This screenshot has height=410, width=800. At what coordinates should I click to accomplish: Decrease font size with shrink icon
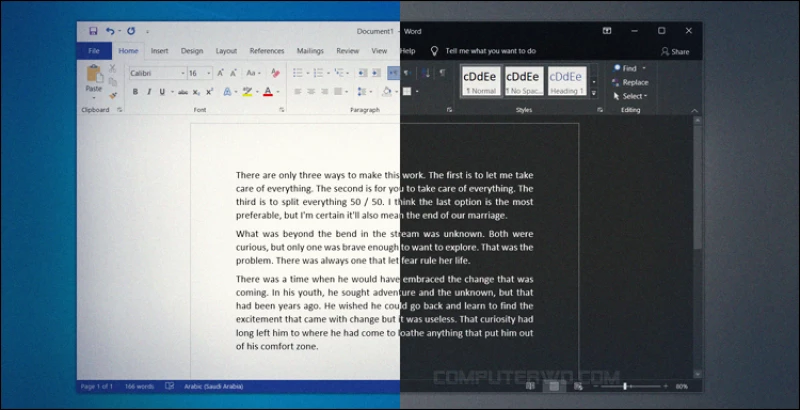point(233,73)
